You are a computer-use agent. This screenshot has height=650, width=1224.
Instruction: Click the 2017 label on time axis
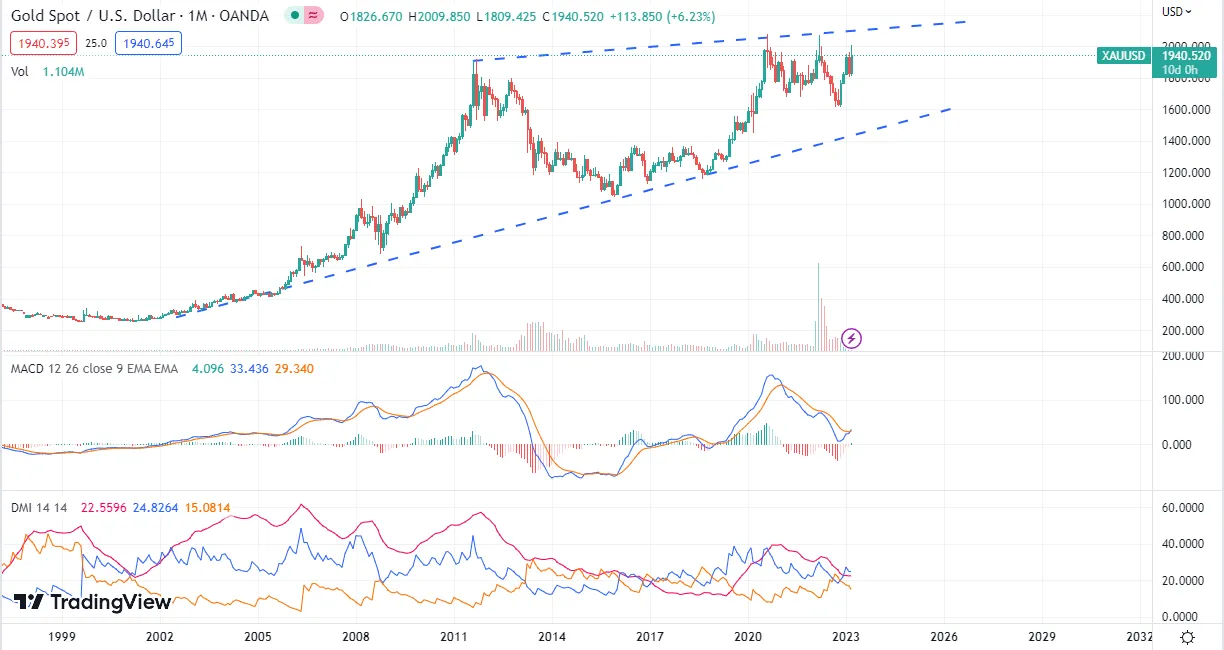[x=651, y=636]
